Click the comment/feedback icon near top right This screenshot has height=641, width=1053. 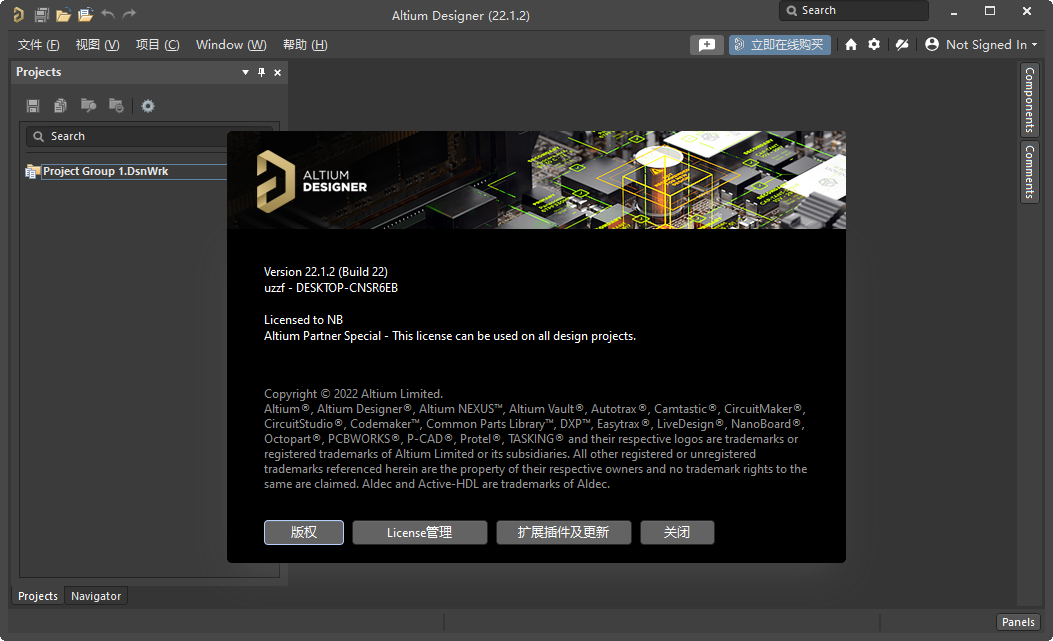(707, 44)
